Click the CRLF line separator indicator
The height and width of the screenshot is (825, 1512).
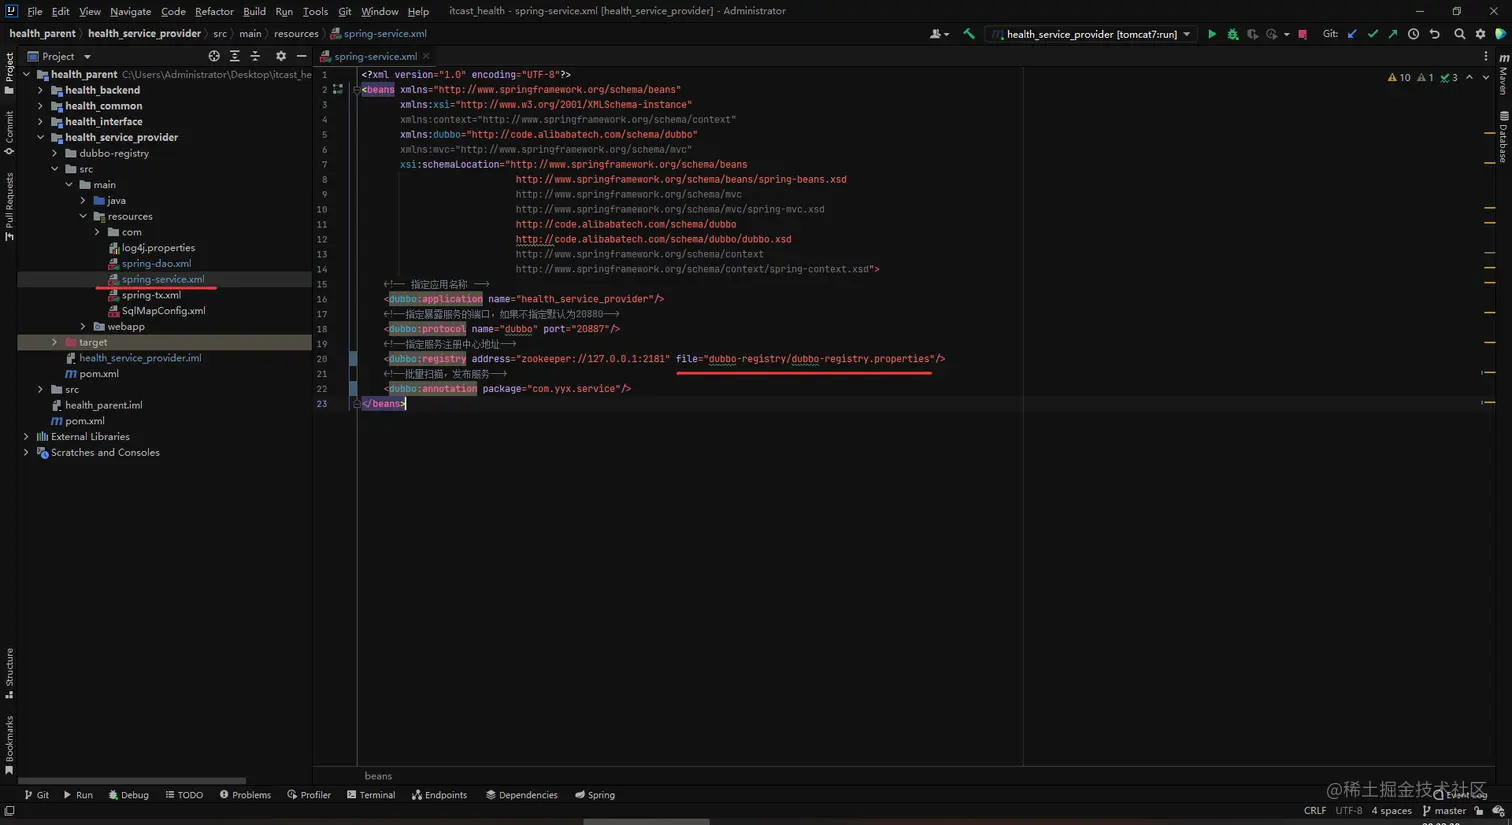[1315, 811]
